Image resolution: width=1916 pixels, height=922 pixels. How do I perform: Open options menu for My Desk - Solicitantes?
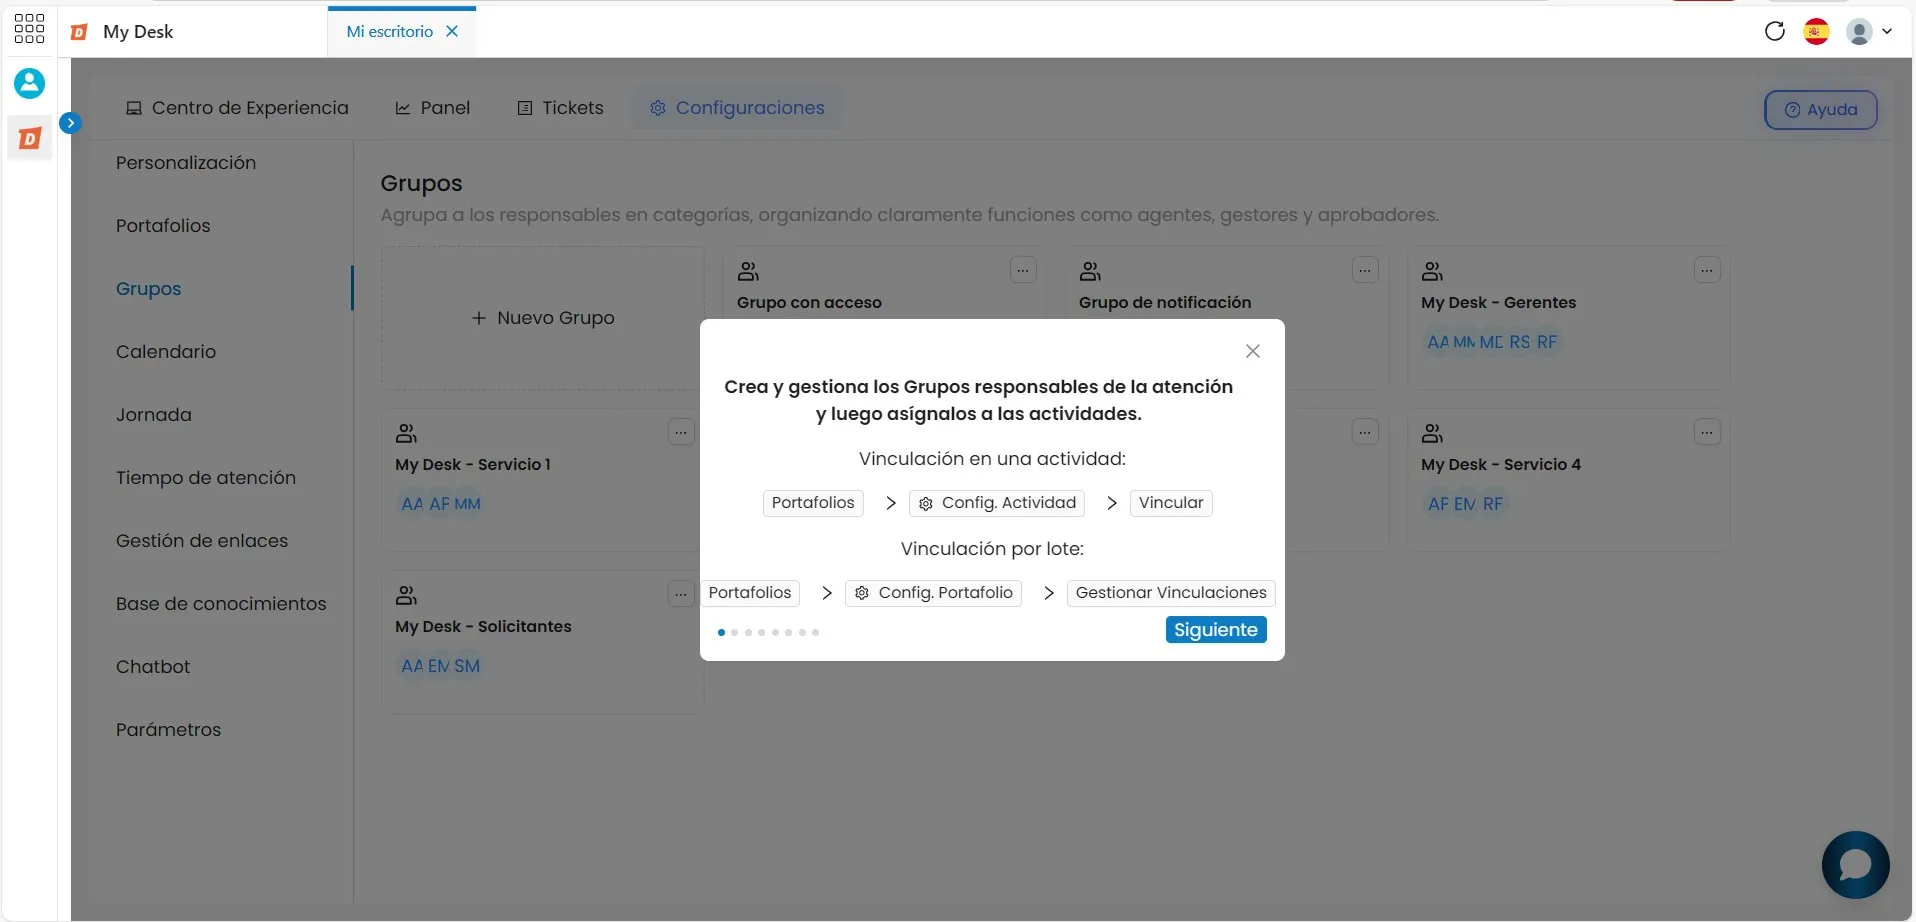(x=681, y=594)
